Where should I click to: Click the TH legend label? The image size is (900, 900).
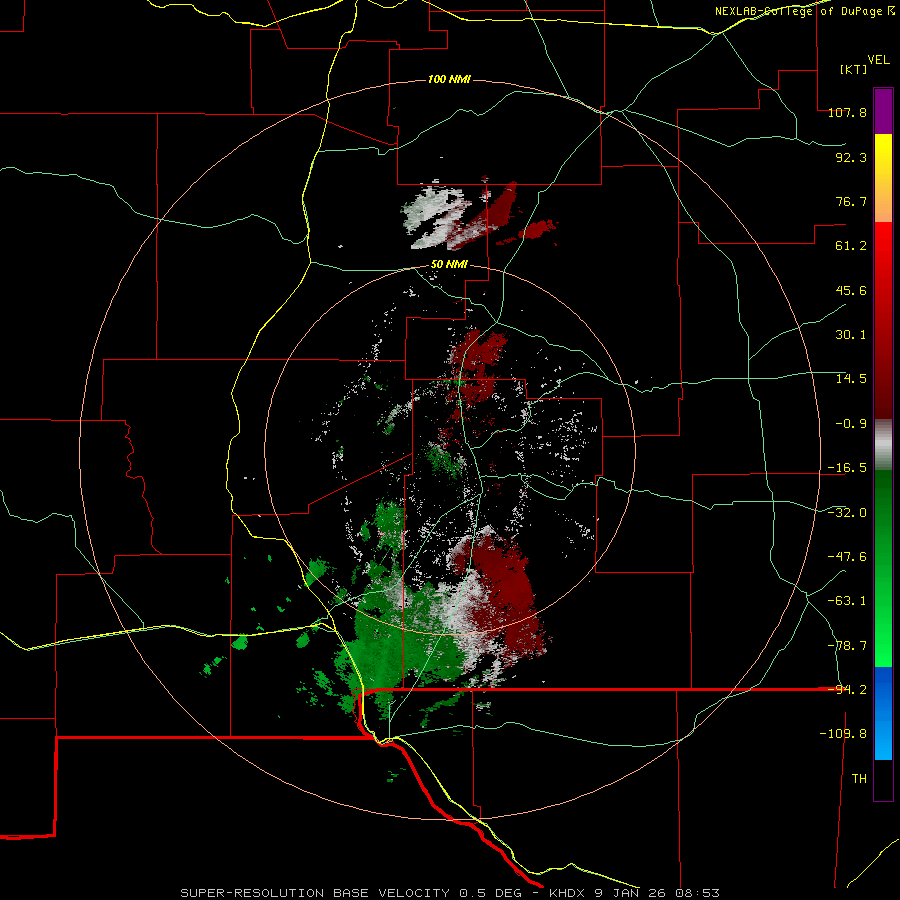click(859, 779)
